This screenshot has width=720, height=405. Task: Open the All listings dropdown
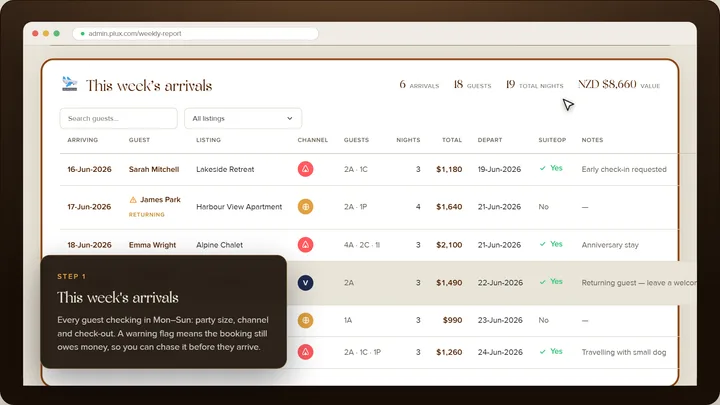pos(243,118)
